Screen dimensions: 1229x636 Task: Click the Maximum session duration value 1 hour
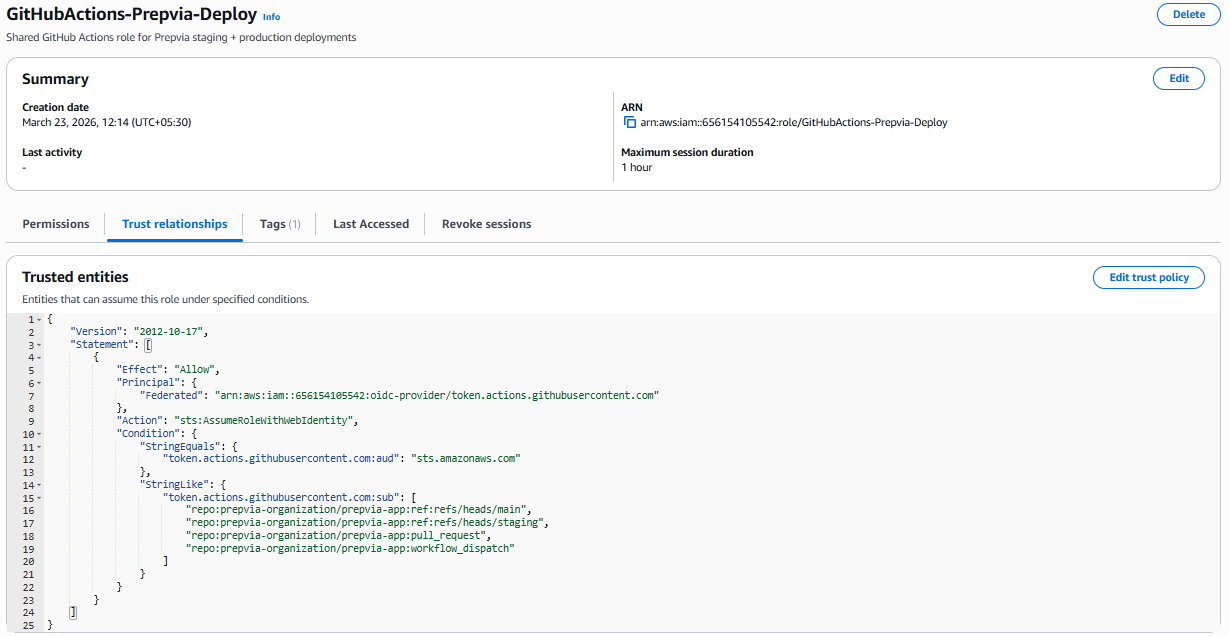click(637, 167)
